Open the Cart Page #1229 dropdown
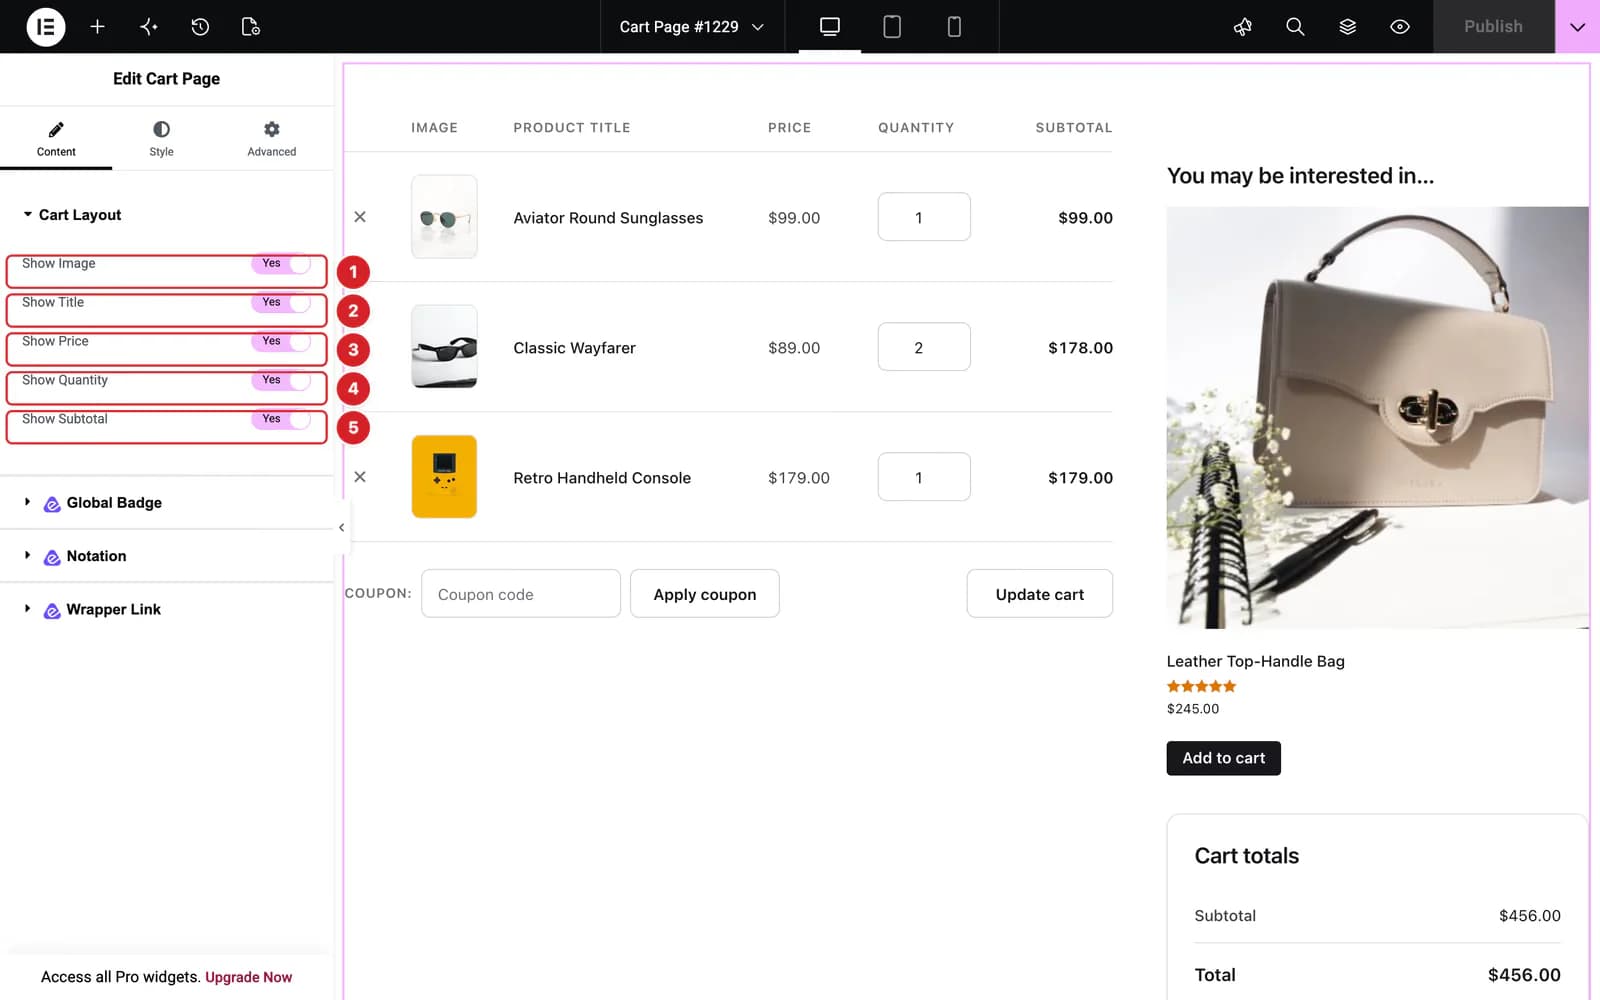This screenshot has height=1000, width=1600. (692, 27)
